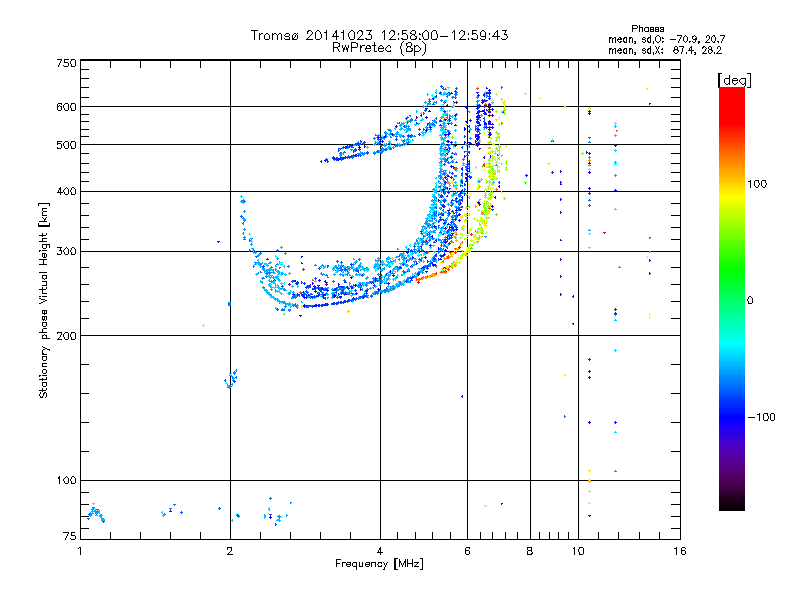Pick the black bottom of the phase colorbar
800x600 pixels.
pyautogui.click(x=732, y=503)
